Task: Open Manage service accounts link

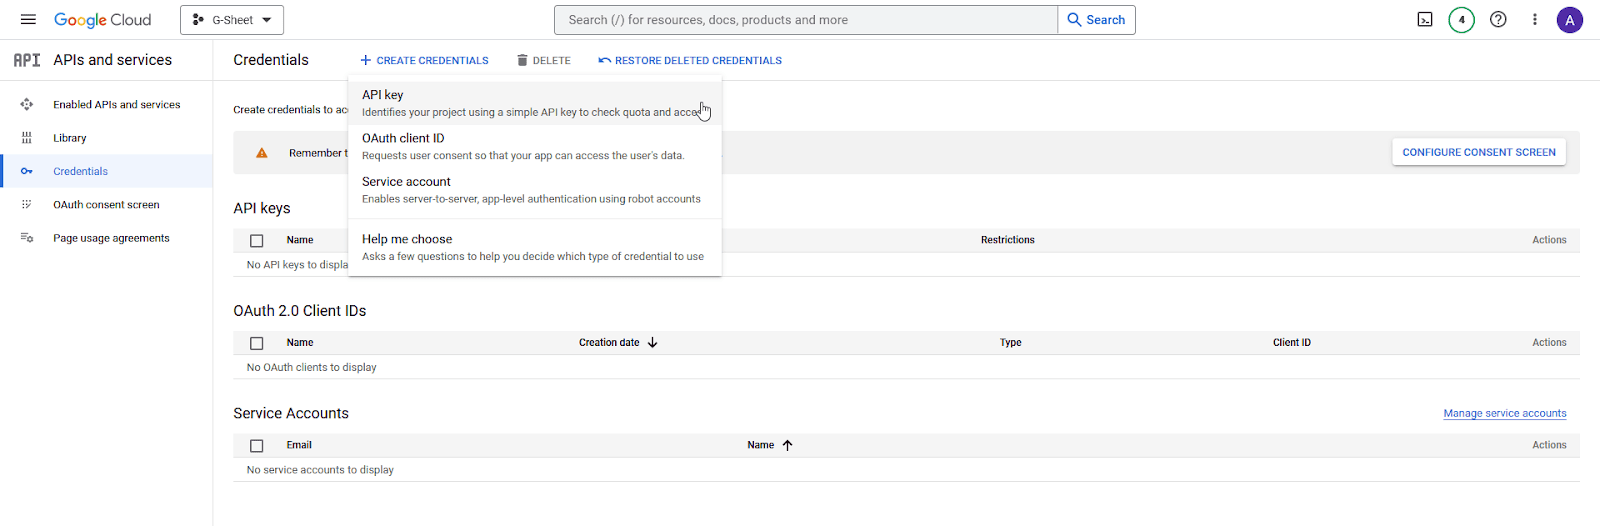Action: click(1504, 414)
